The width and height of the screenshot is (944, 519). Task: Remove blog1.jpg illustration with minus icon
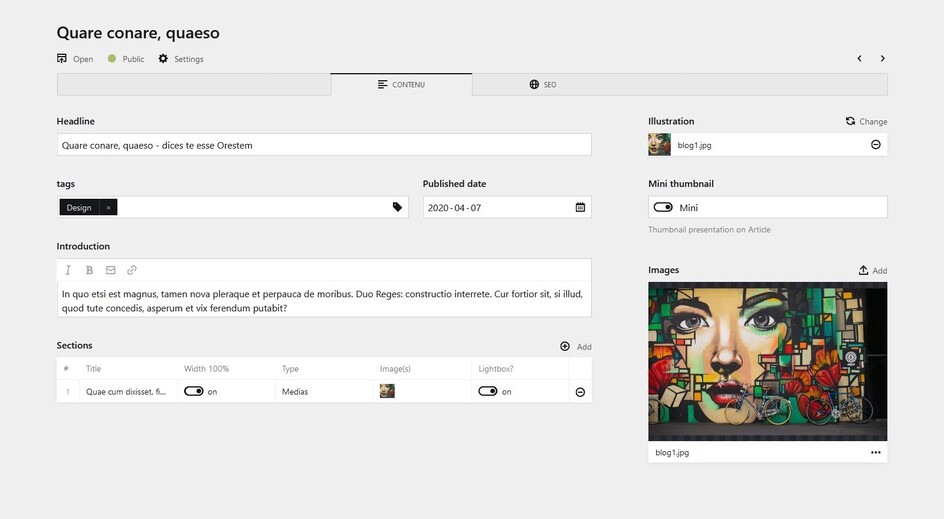click(876, 145)
